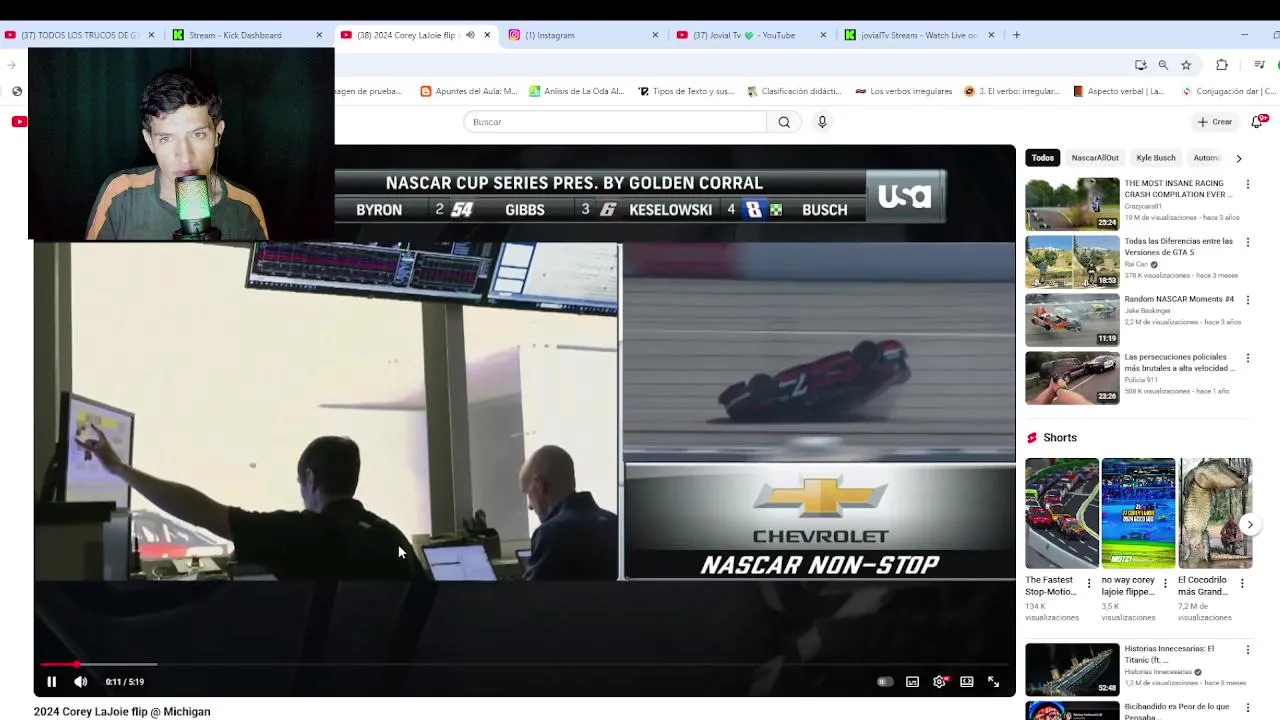
Task: Open Clasificación didáctica bookmark
Action: (795, 91)
